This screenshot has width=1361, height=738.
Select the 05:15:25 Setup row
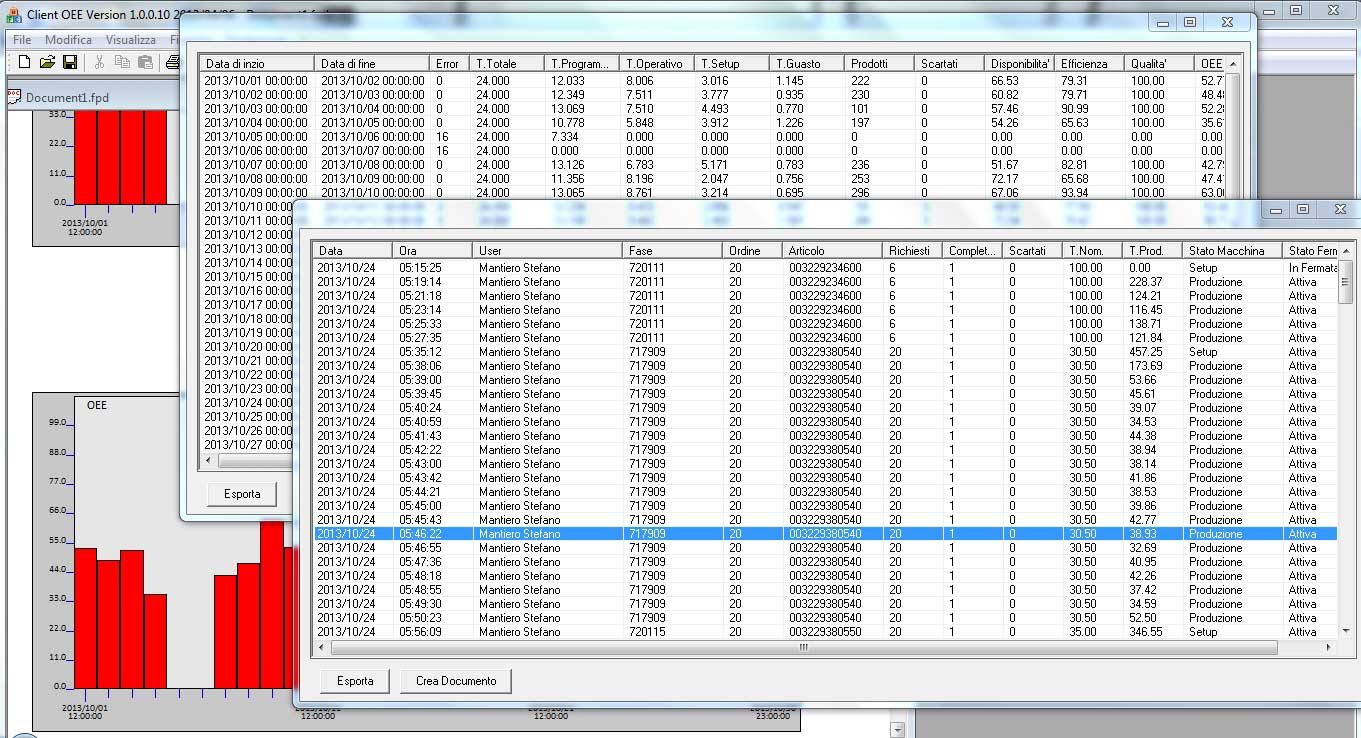click(826, 268)
